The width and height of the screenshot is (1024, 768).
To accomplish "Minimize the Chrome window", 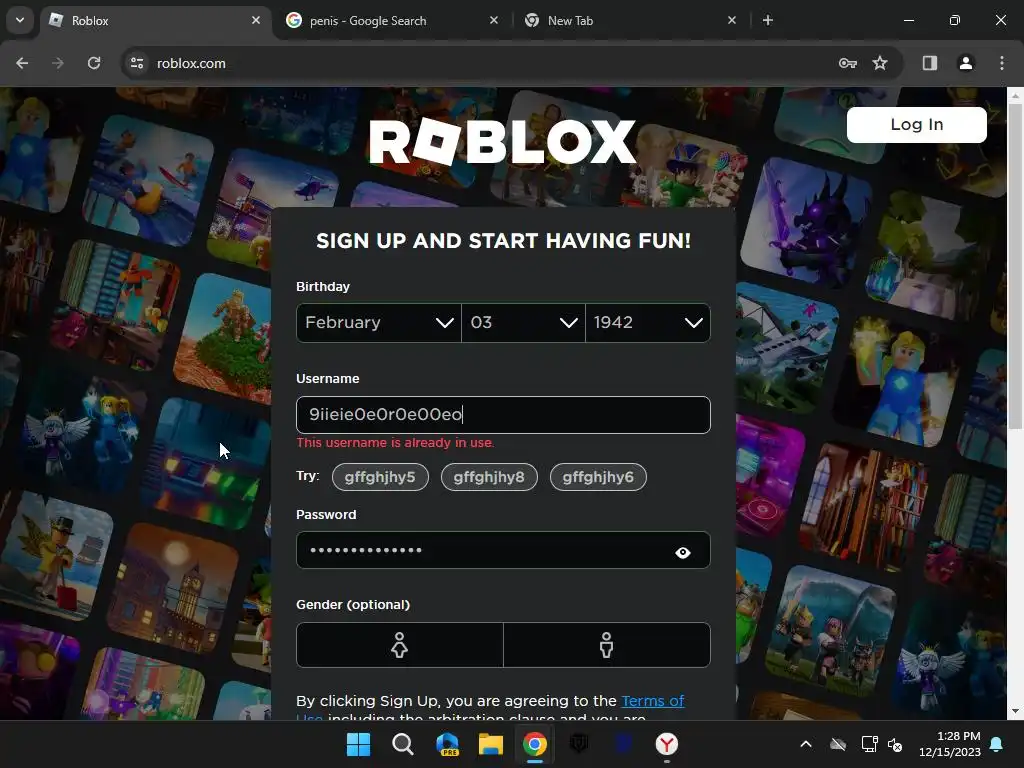I will coord(908,20).
